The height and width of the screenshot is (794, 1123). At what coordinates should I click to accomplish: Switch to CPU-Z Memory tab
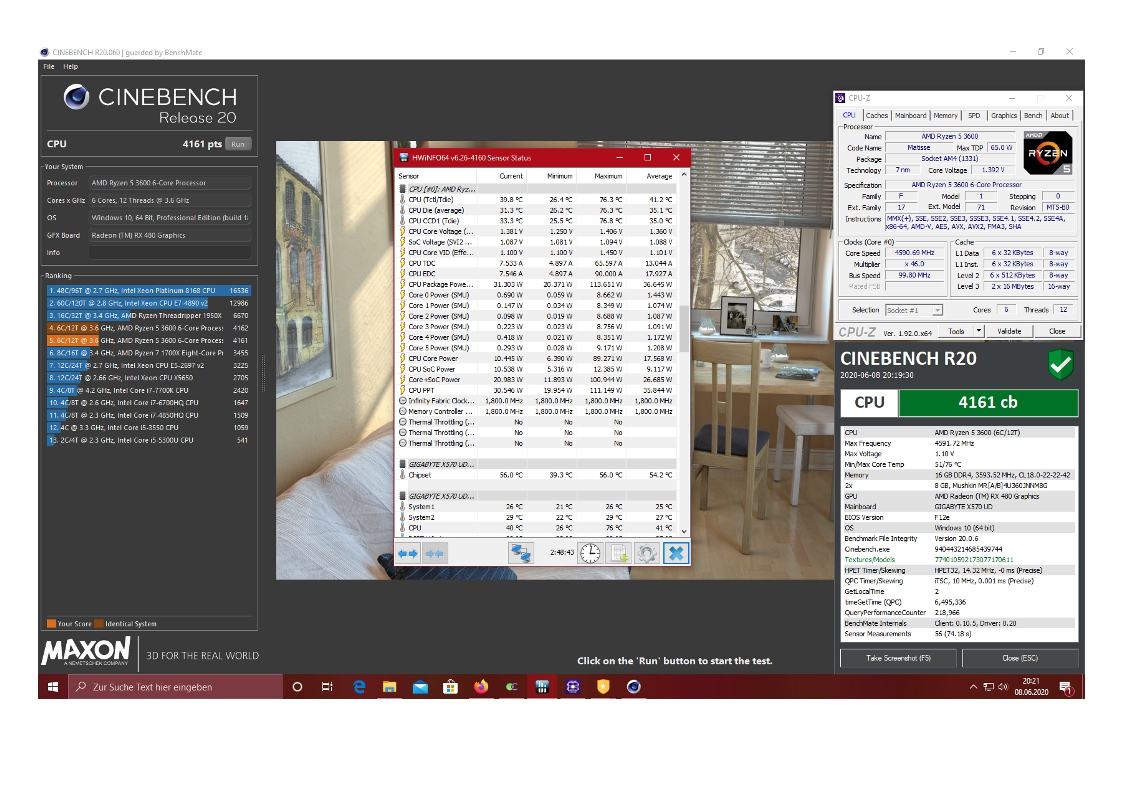pos(945,115)
